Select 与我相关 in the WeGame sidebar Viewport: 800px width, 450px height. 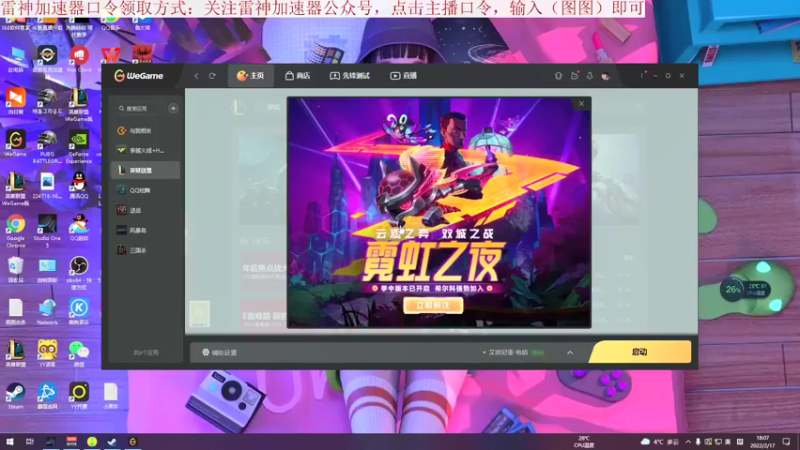click(145, 131)
